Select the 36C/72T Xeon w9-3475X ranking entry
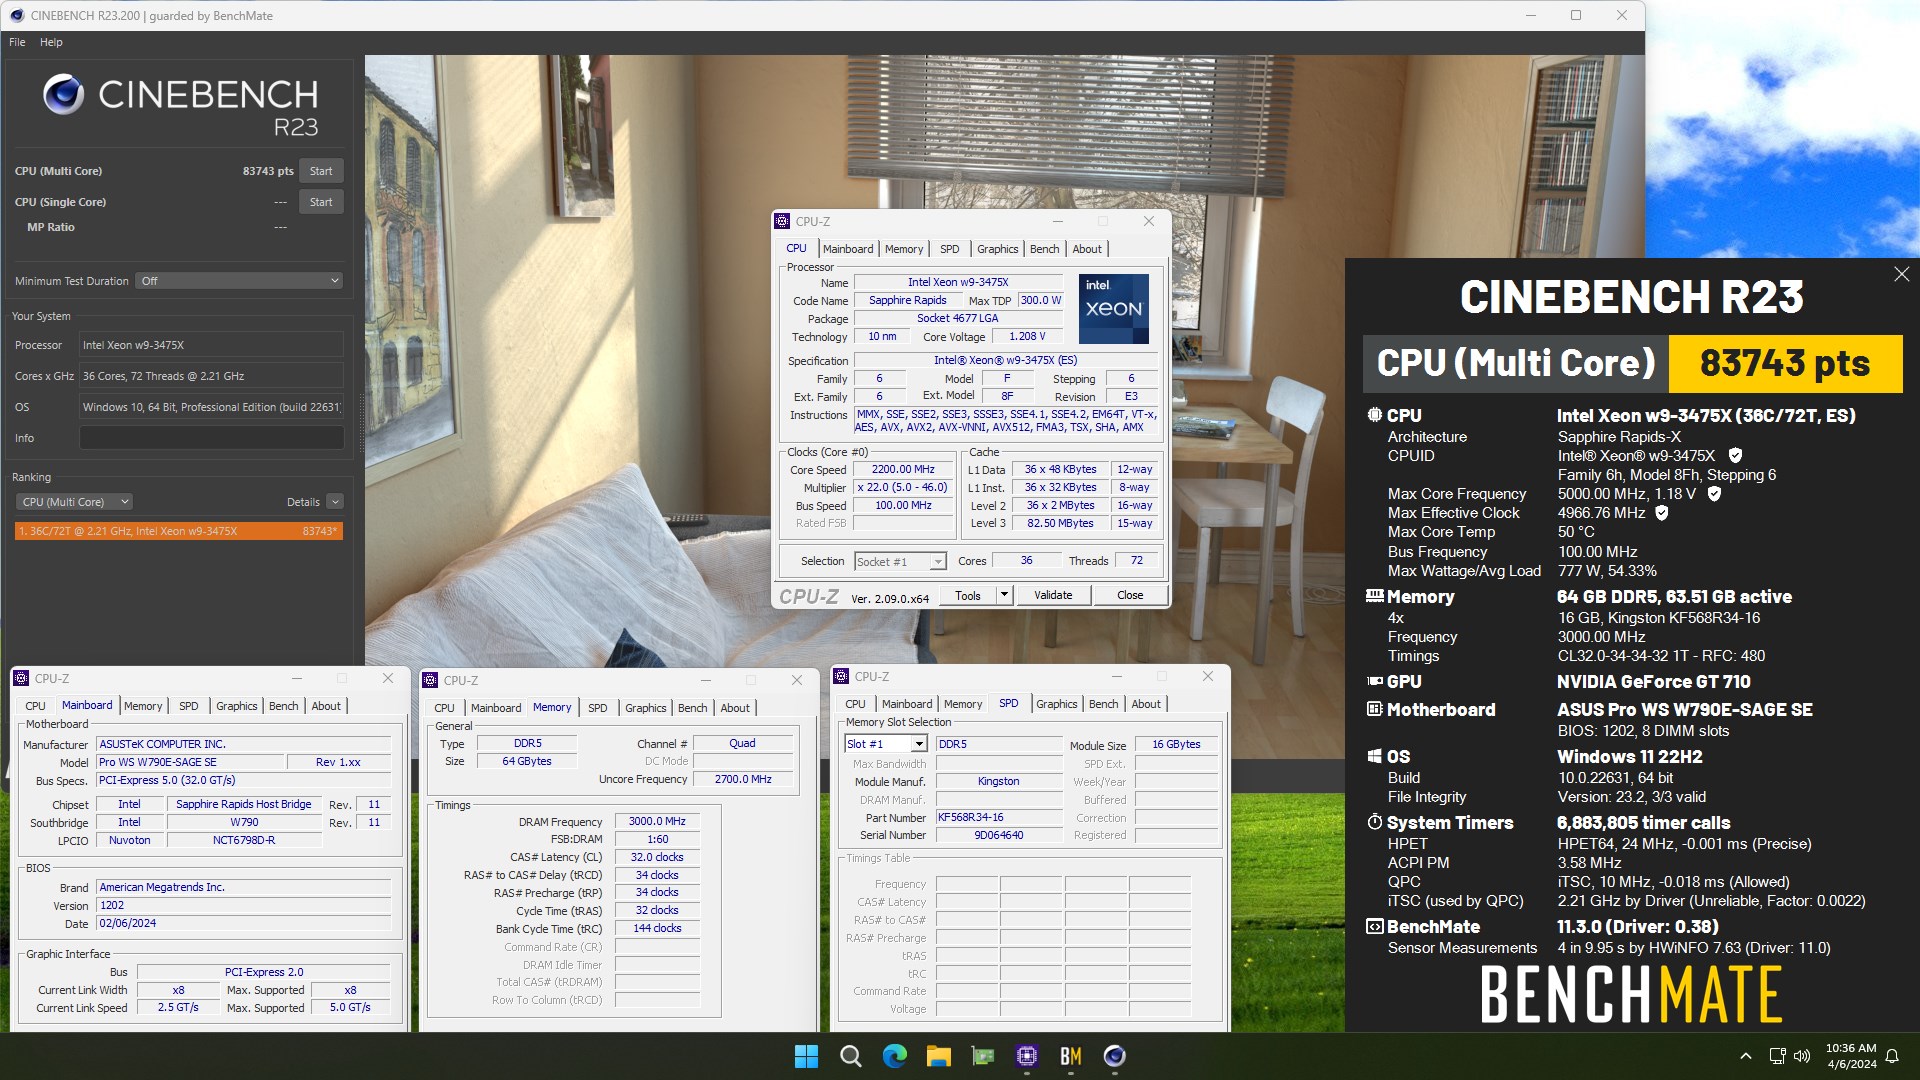 point(179,531)
